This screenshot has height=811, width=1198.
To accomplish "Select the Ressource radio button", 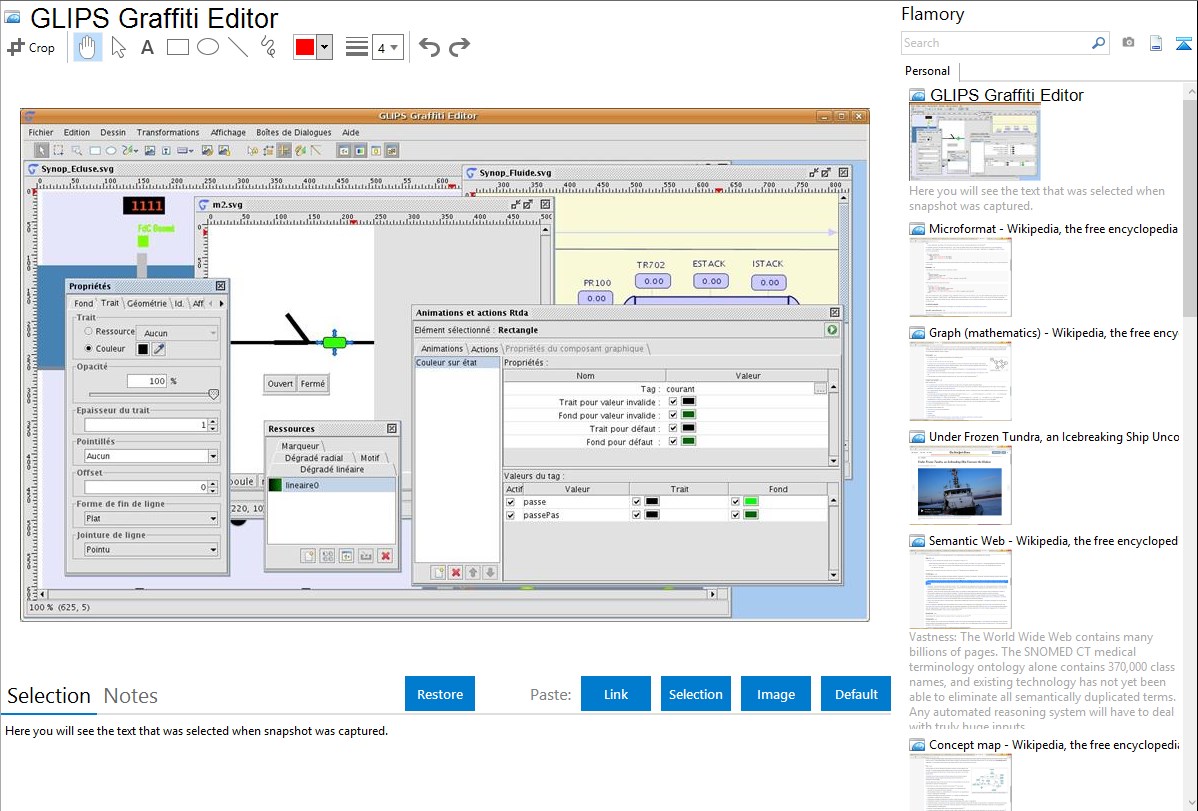I will [x=89, y=331].
